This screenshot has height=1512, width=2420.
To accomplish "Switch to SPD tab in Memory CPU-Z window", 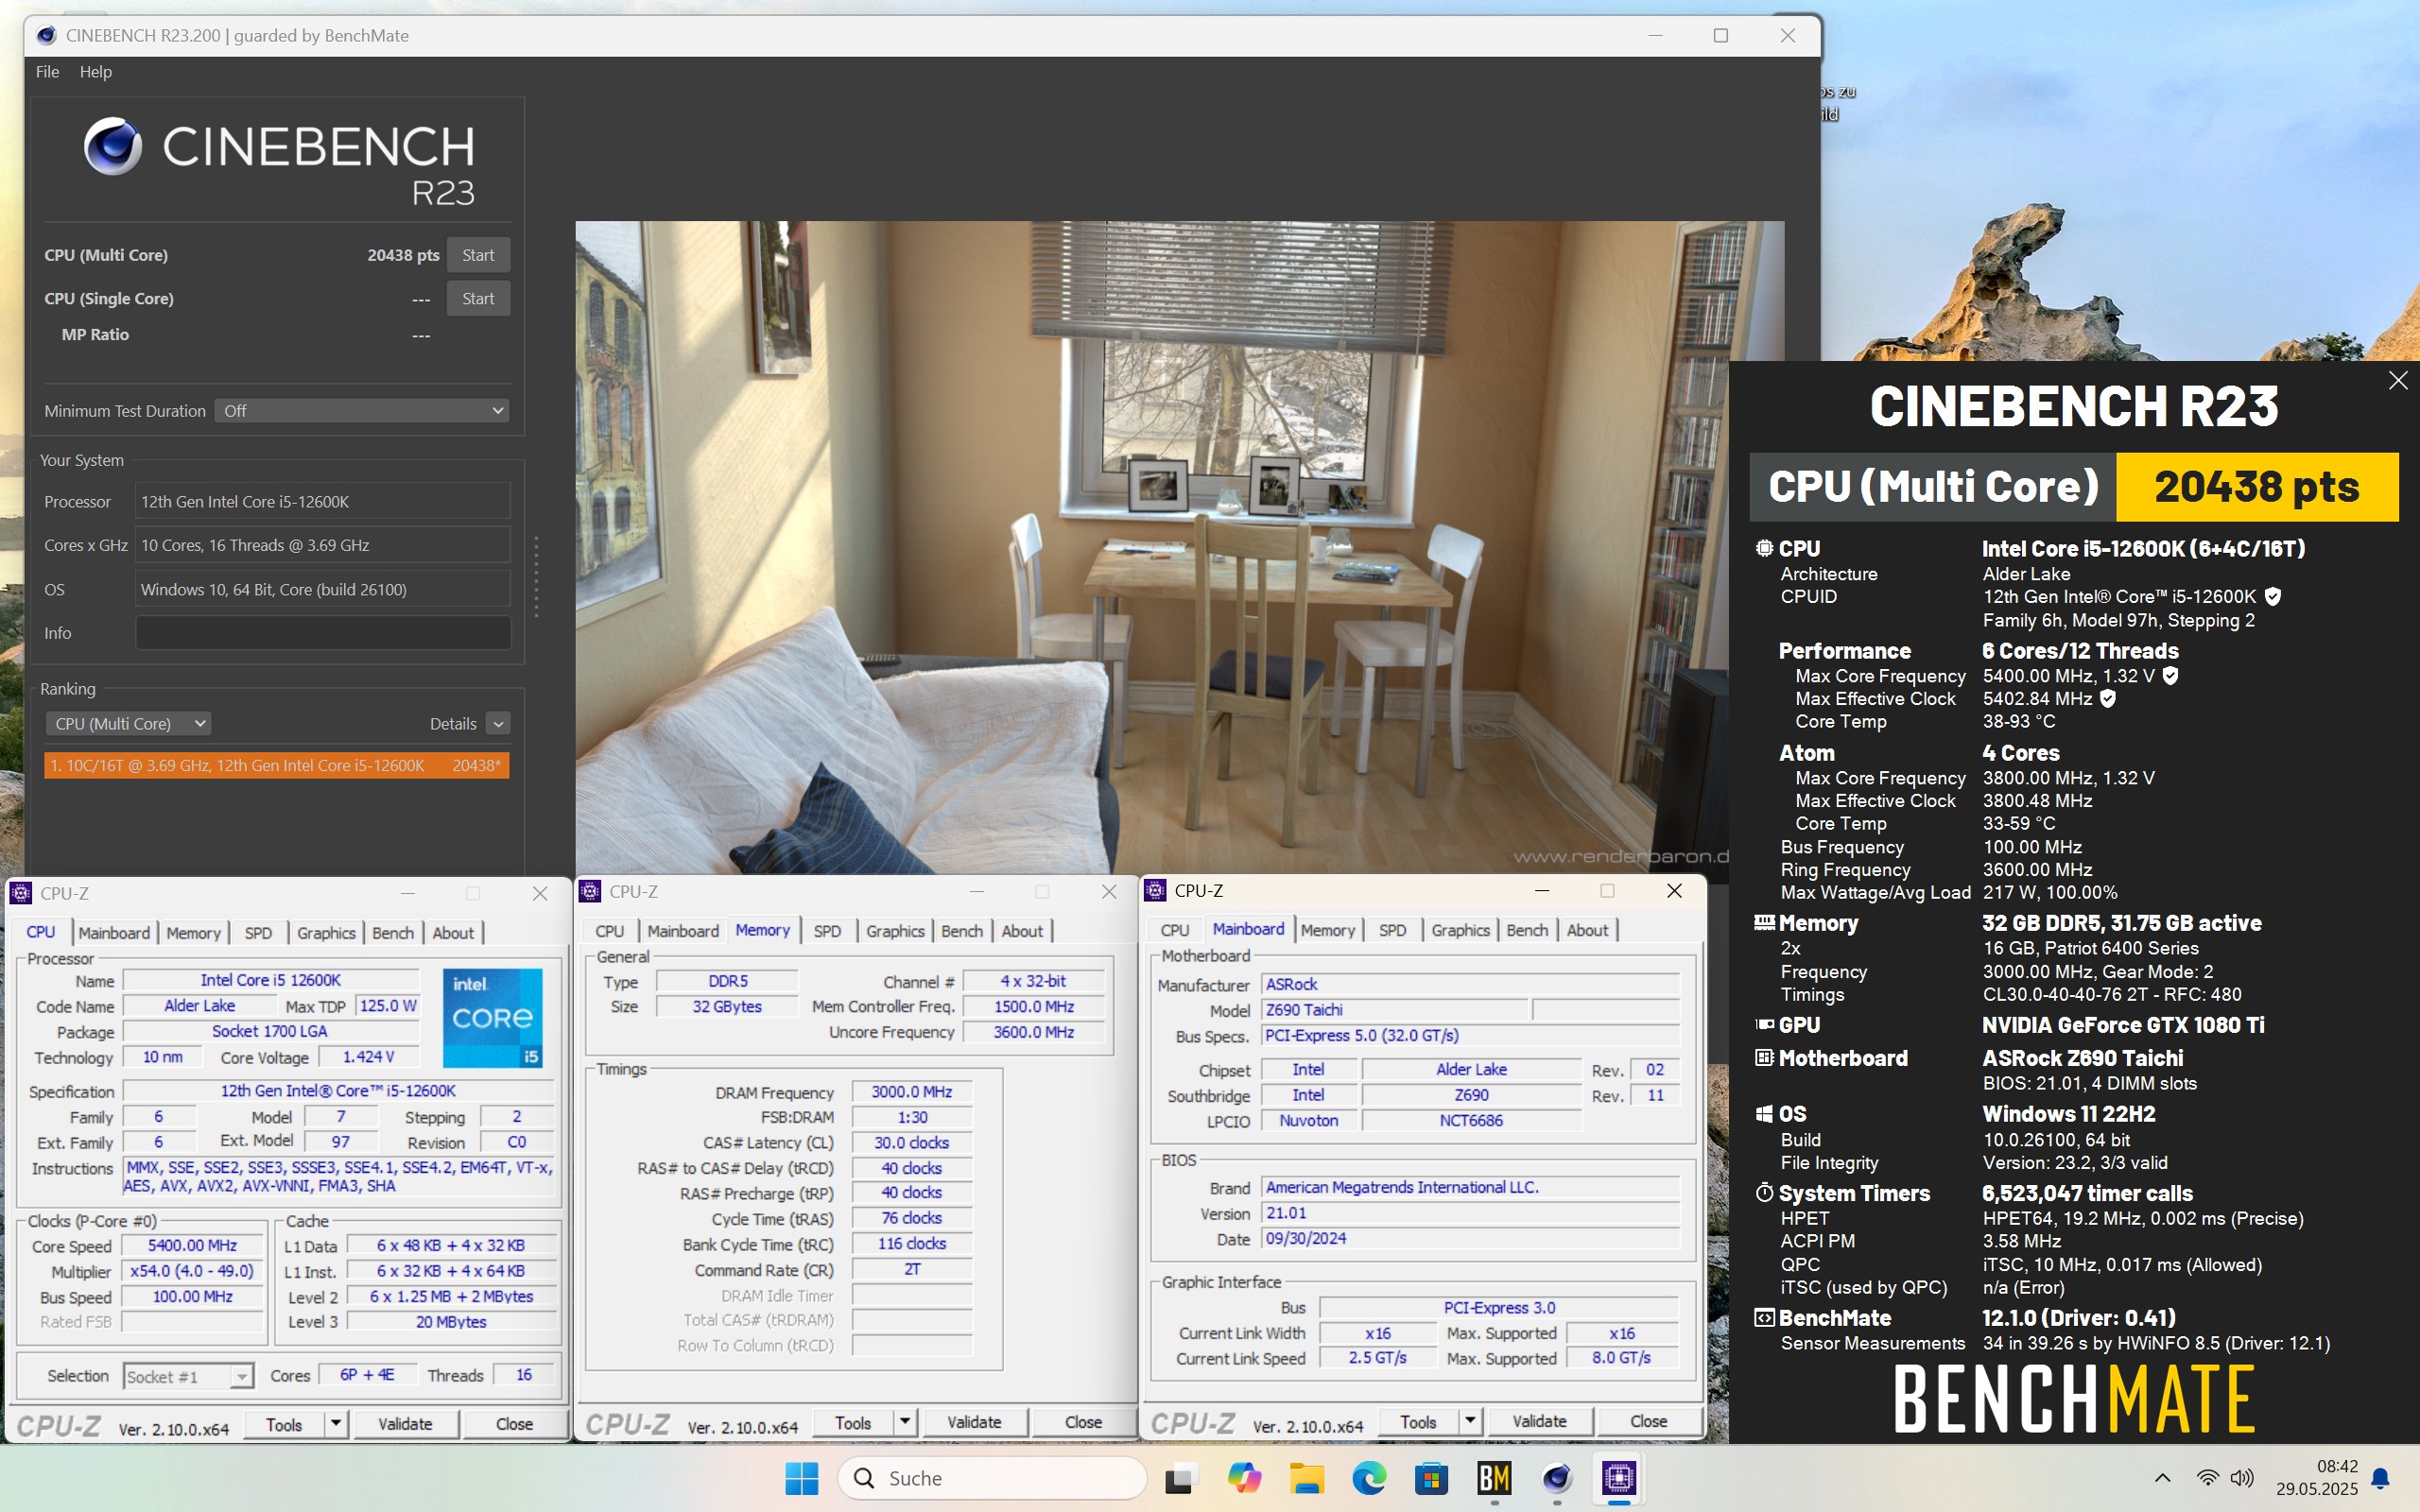I will pos(827,930).
